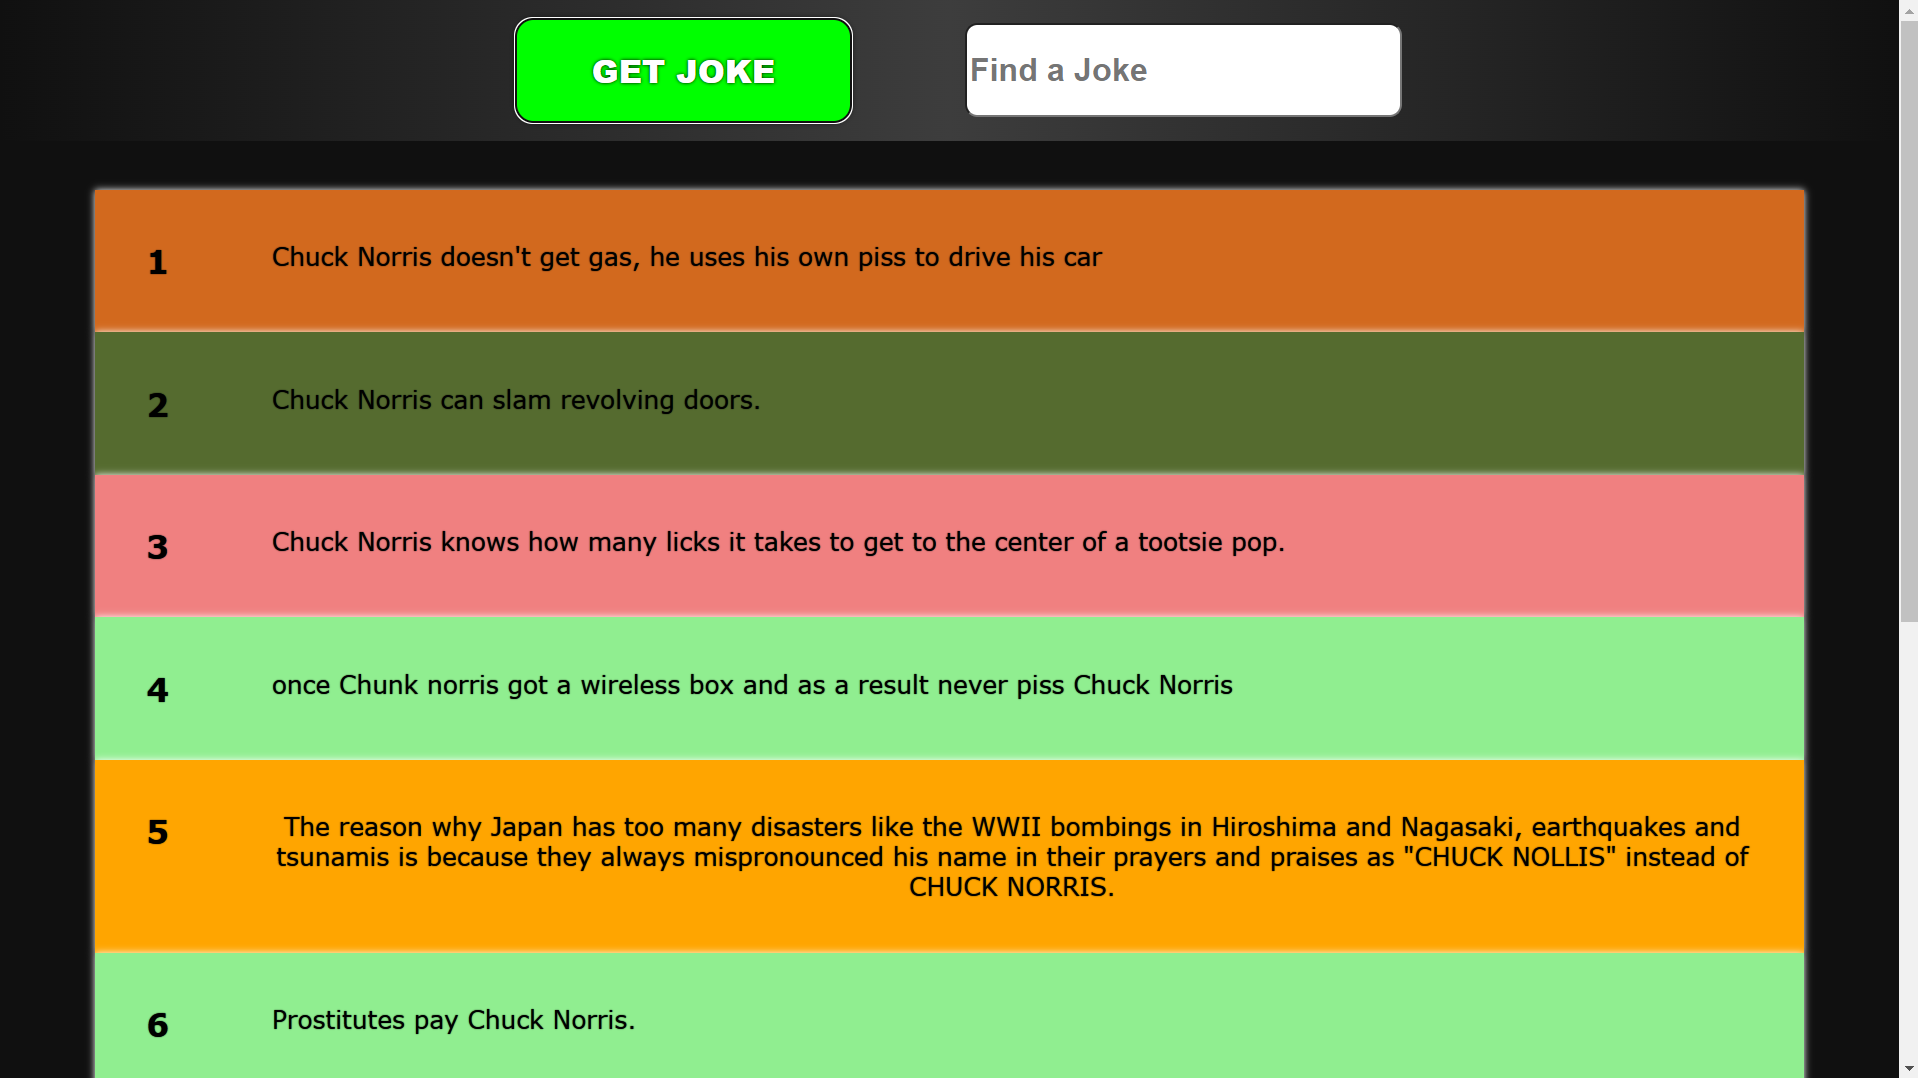Click the scrollbar's down arrow

(x=1908, y=1069)
